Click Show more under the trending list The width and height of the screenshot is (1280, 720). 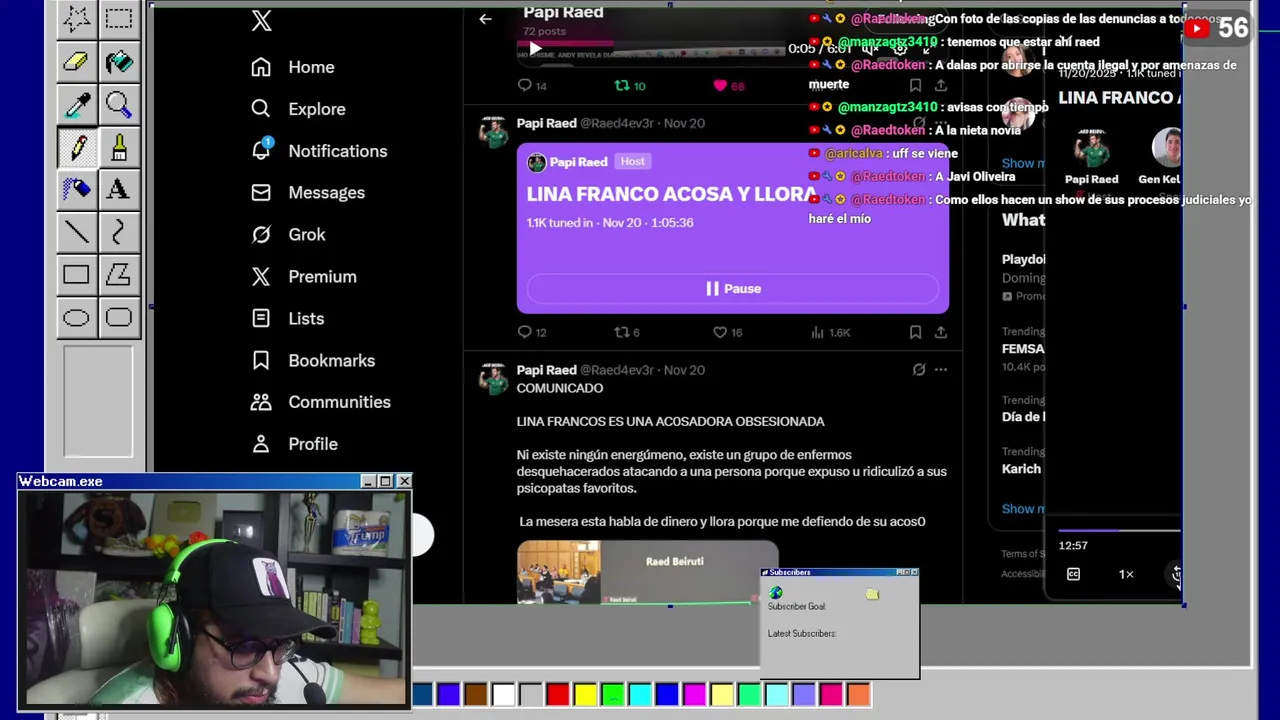[1023, 508]
